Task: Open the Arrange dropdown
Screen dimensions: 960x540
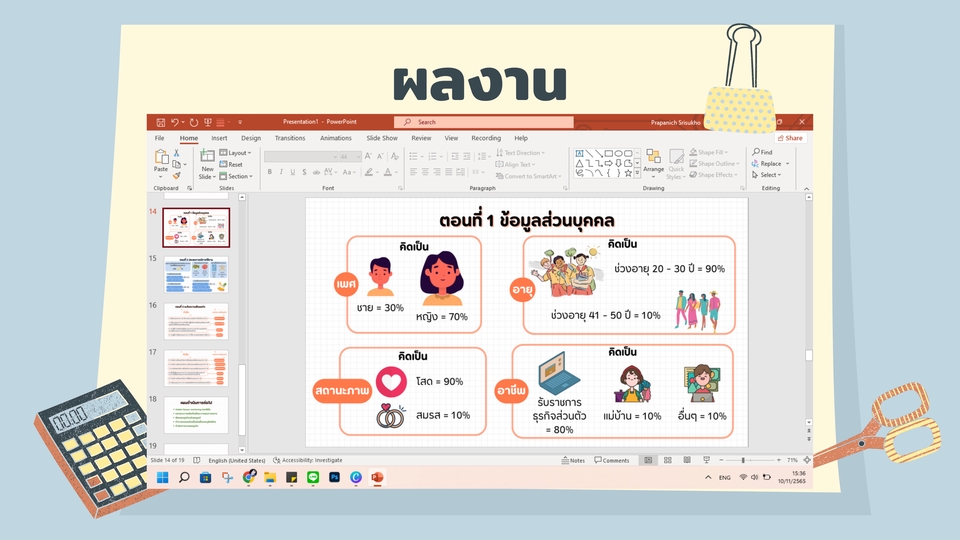Action: pos(653,163)
